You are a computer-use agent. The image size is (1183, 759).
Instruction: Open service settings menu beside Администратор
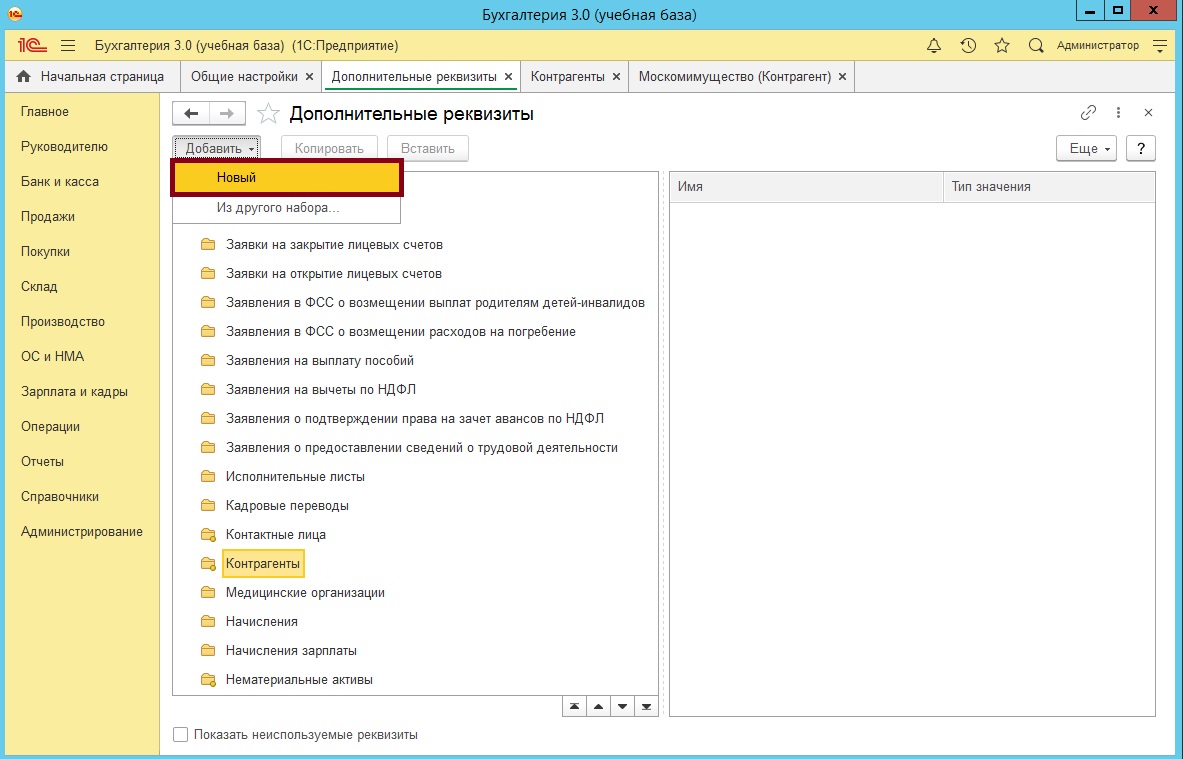pyautogui.click(x=1160, y=46)
